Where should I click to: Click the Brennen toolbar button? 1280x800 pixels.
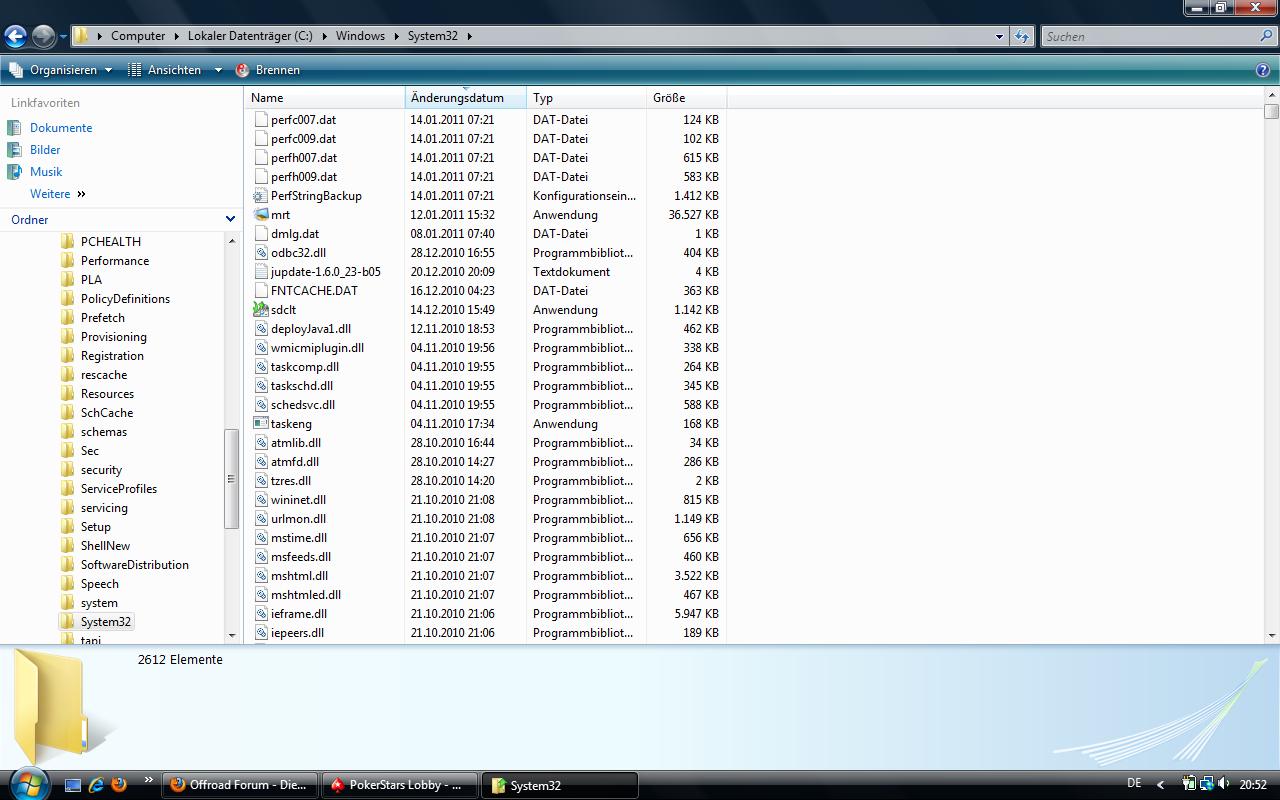(x=268, y=70)
